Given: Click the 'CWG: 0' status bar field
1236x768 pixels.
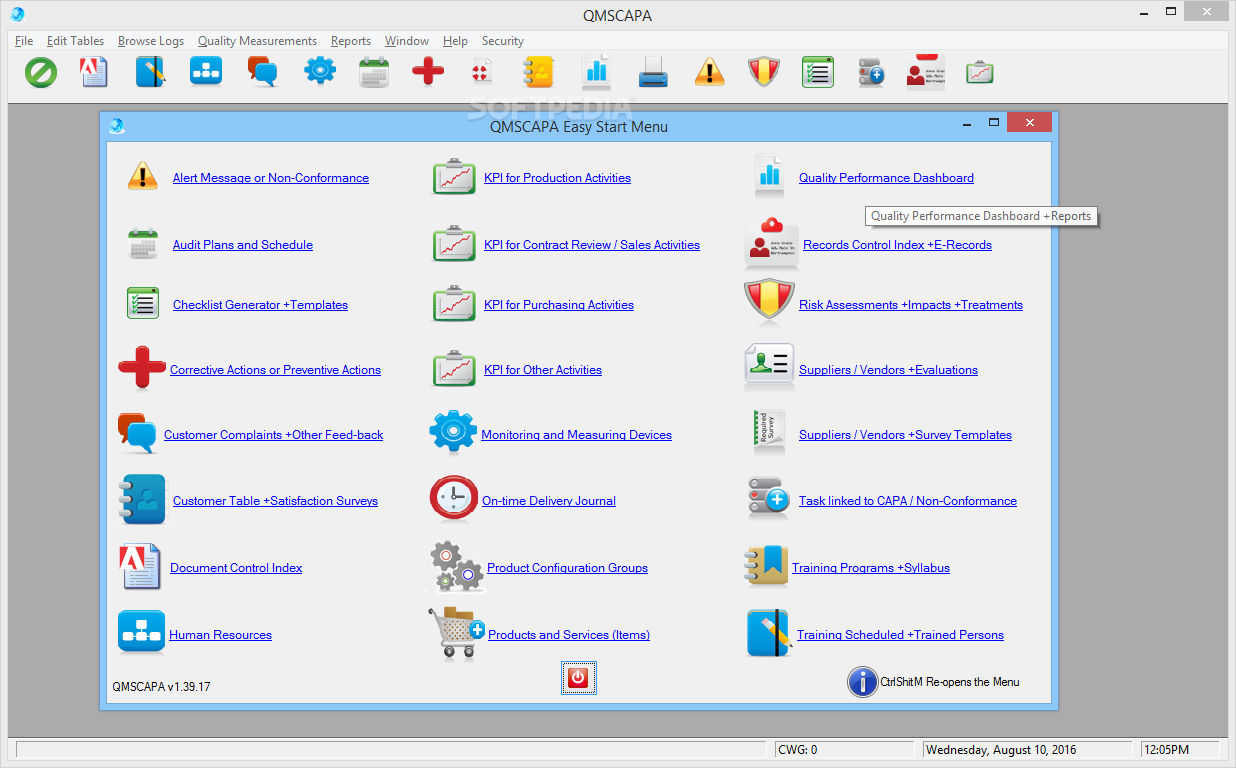Looking at the screenshot, I should point(846,750).
